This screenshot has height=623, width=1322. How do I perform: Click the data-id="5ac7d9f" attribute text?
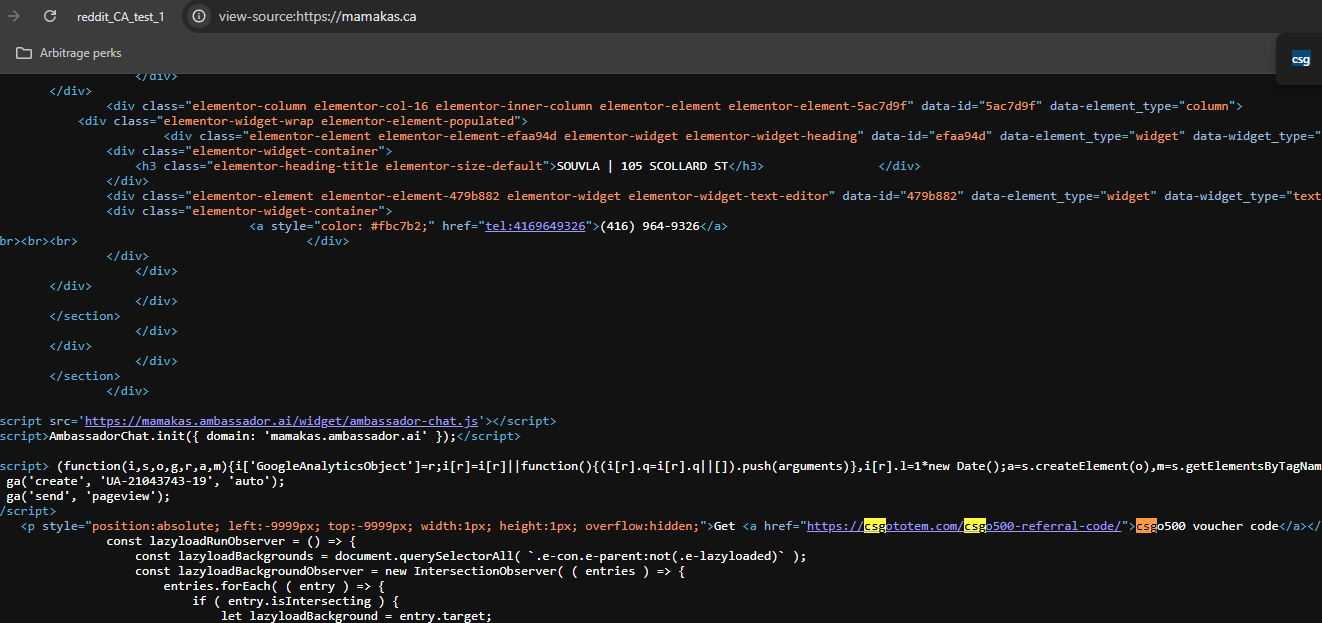point(982,106)
